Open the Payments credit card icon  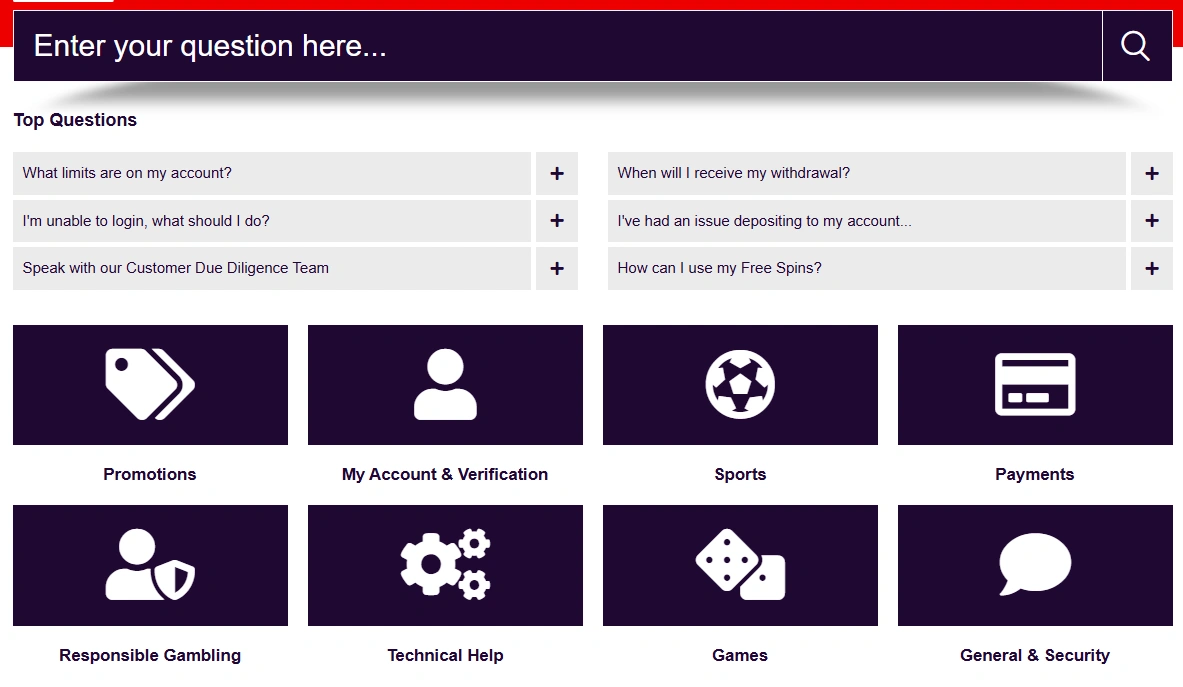pyautogui.click(x=1035, y=385)
